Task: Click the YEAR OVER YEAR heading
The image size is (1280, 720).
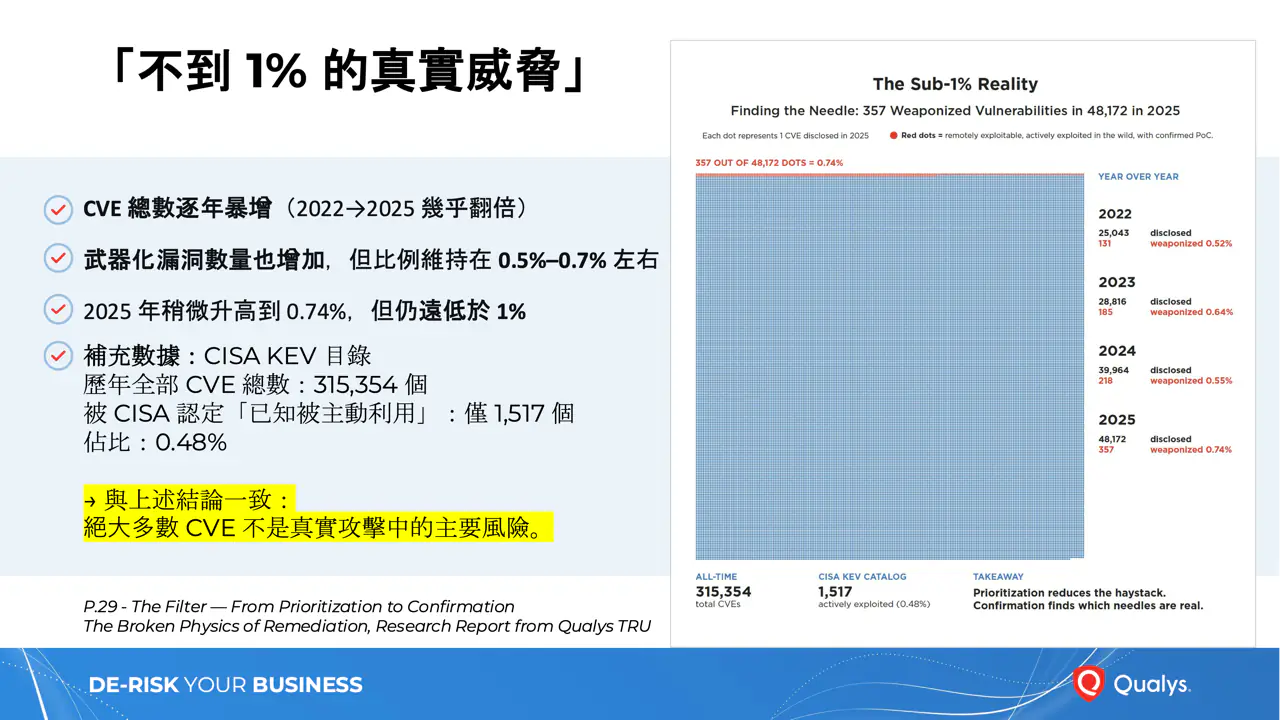Action: (x=1138, y=177)
